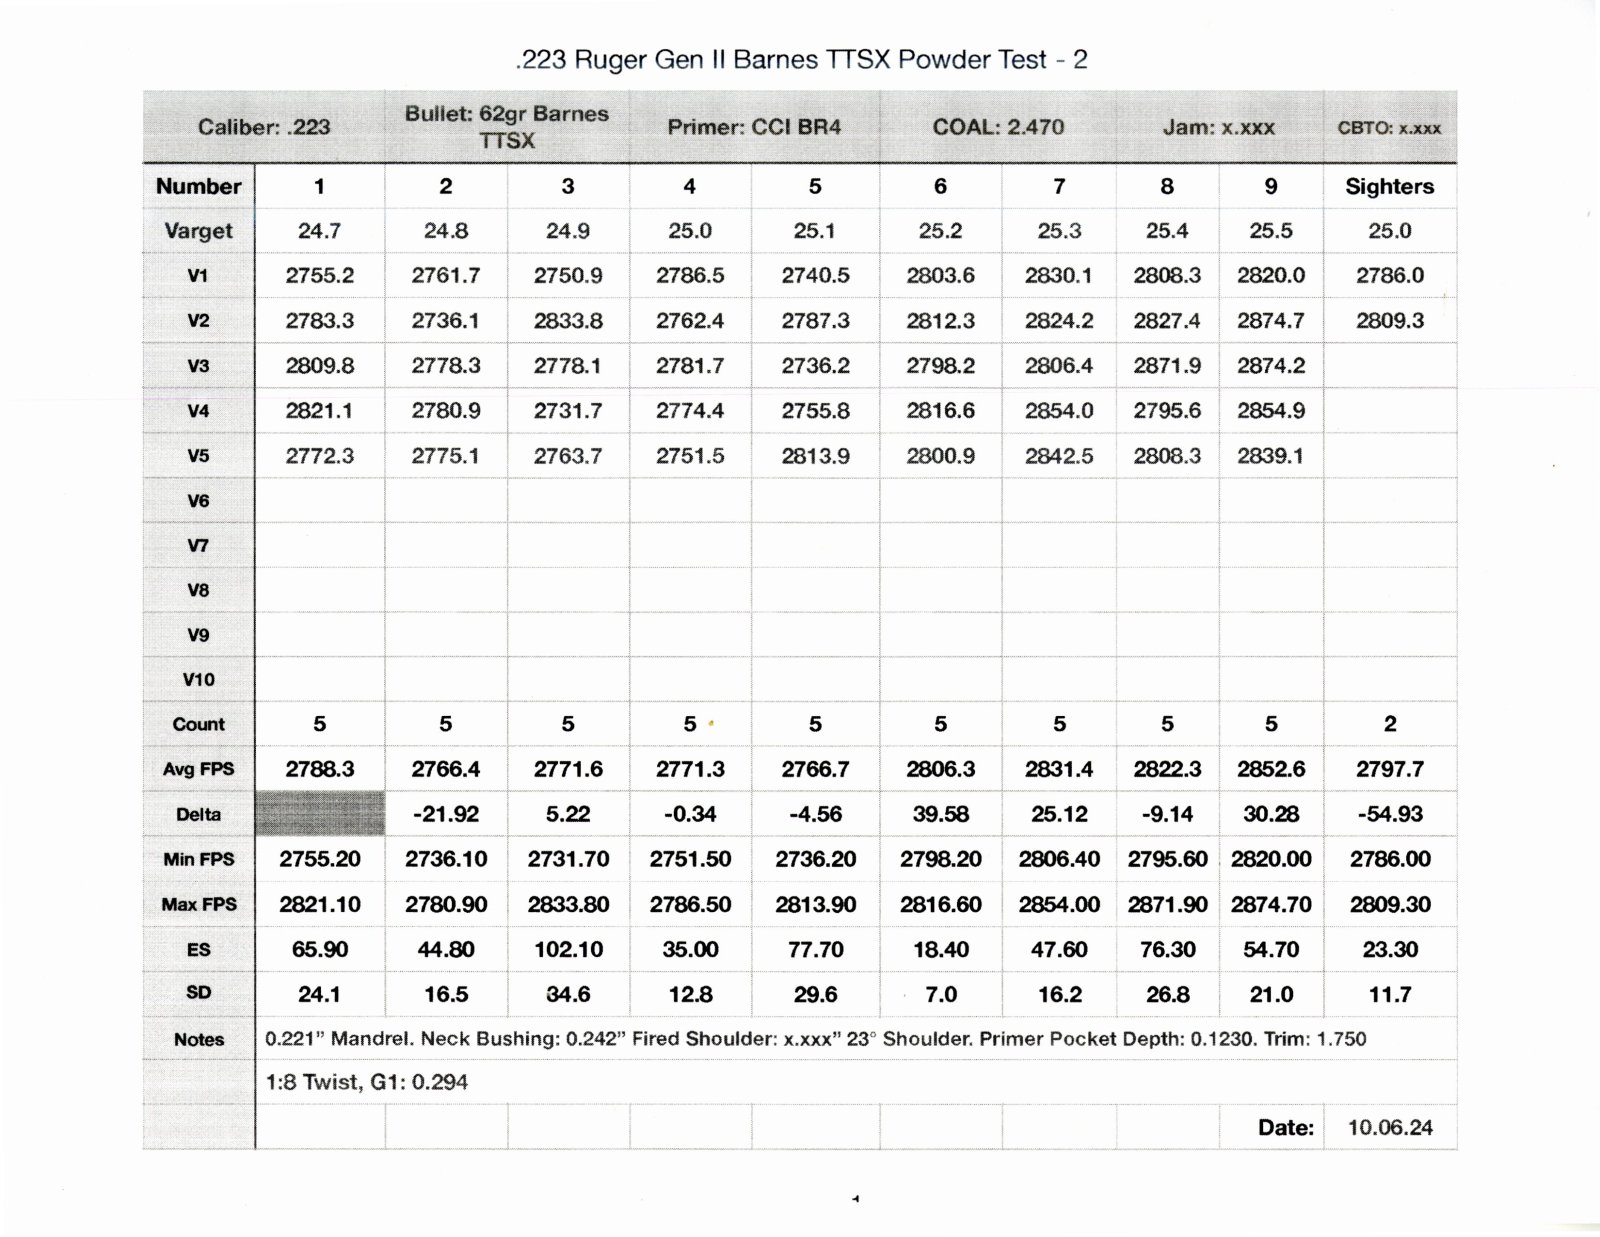Select Delta value -0.34

(690, 815)
